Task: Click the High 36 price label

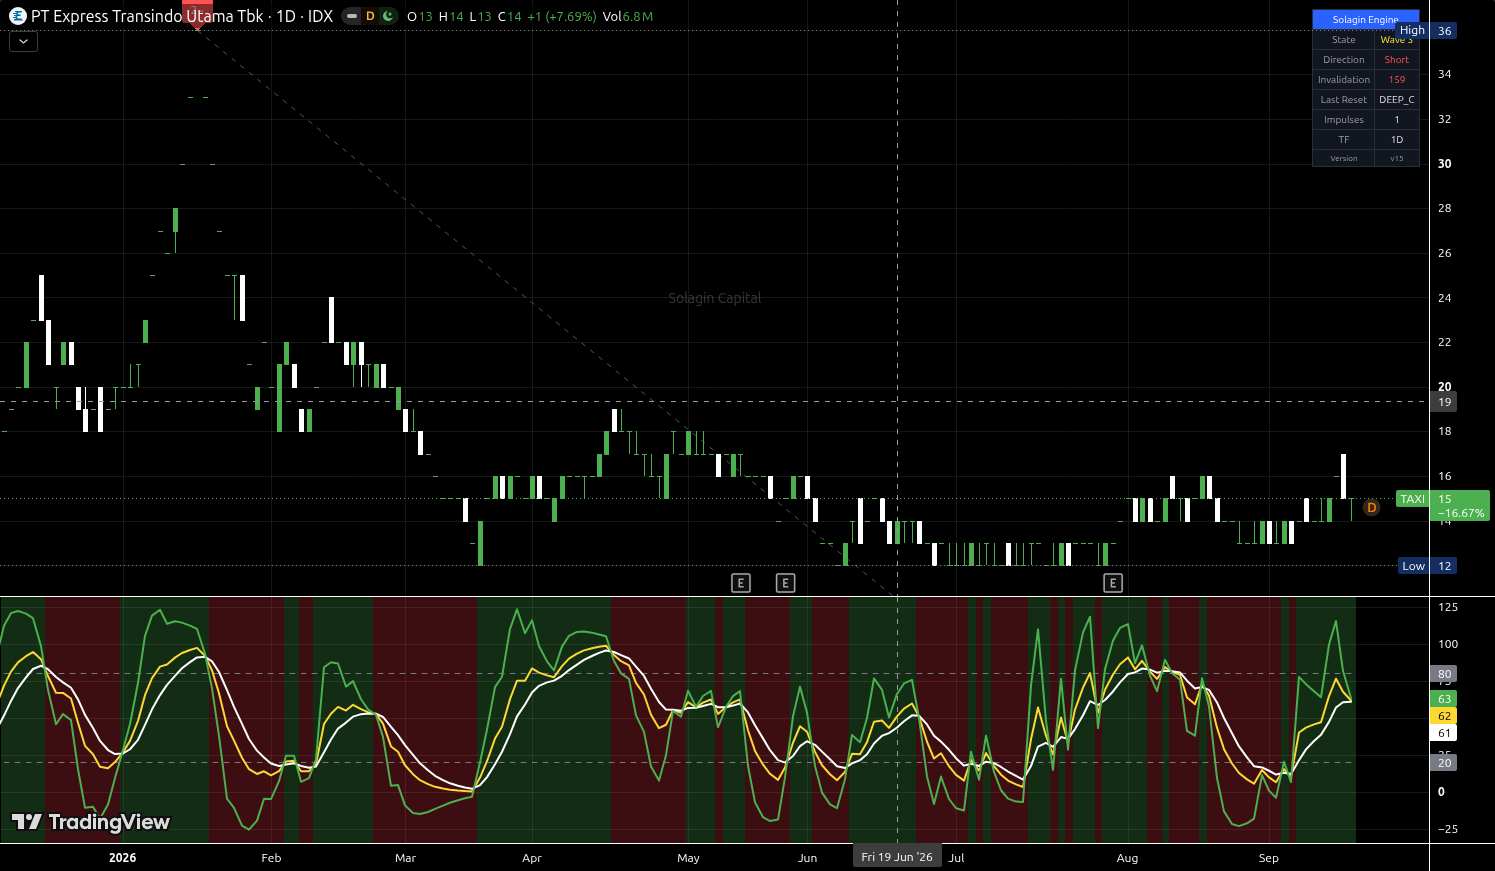Action: tap(1426, 31)
